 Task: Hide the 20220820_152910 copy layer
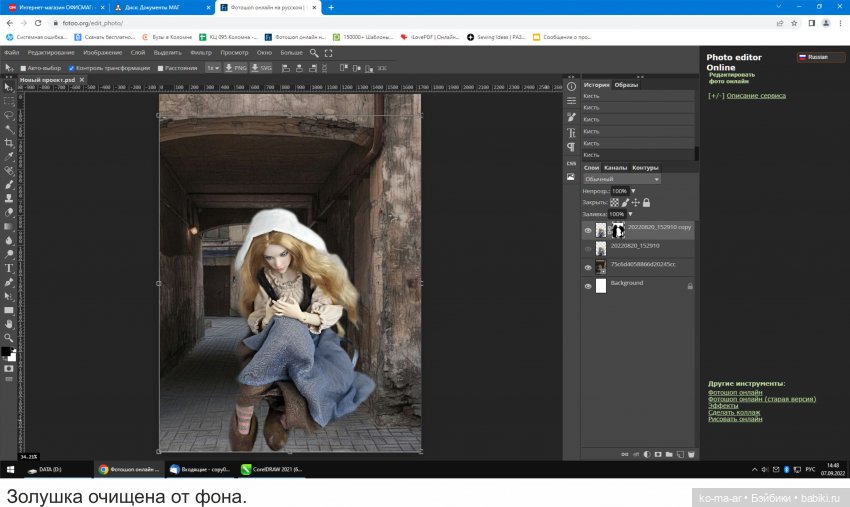[x=588, y=230]
